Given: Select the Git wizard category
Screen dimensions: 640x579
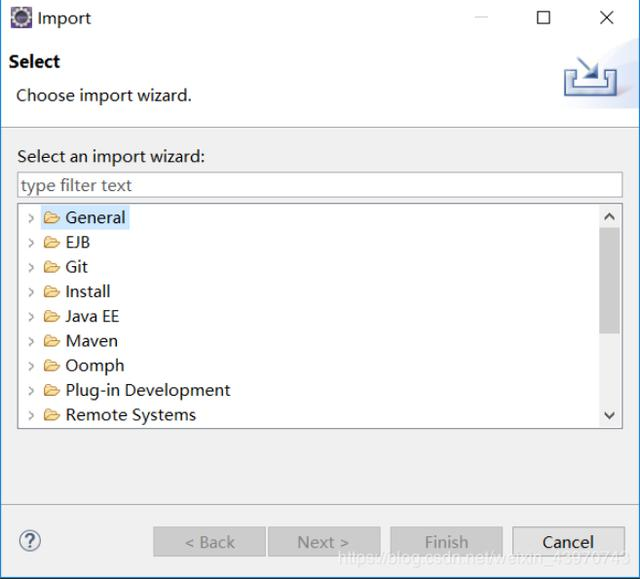Looking at the screenshot, I should 77,267.
